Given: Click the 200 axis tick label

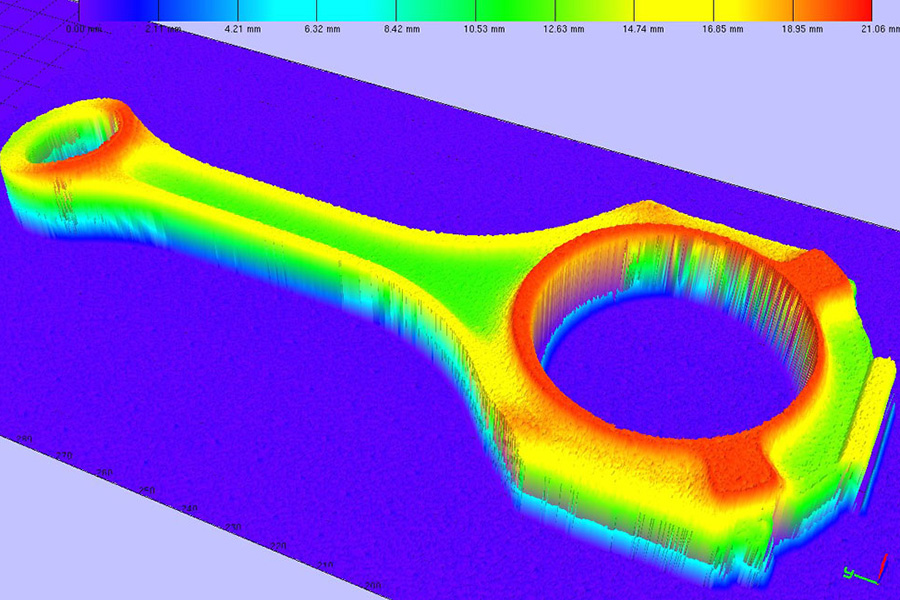Looking at the screenshot, I should pyautogui.click(x=373, y=585).
